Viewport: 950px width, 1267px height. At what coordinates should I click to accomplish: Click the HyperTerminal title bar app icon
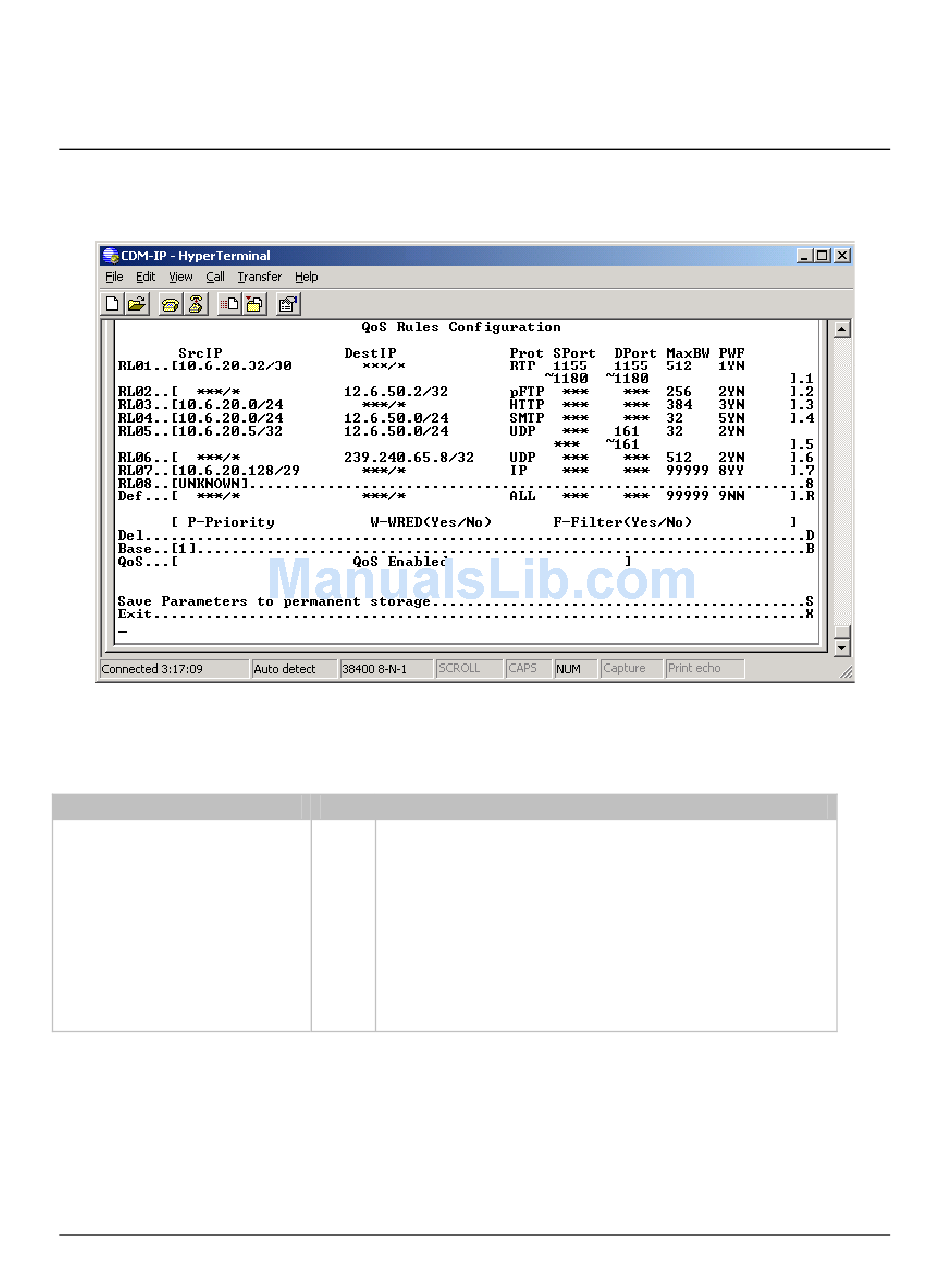[110, 255]
